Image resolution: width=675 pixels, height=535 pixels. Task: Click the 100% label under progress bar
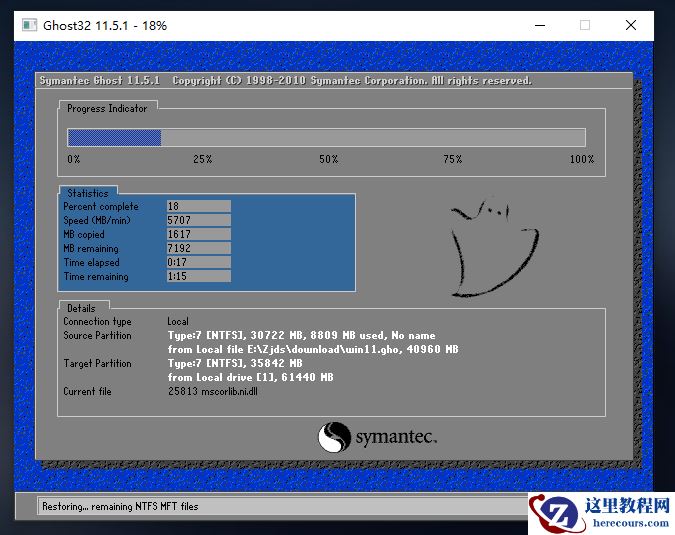581,160
